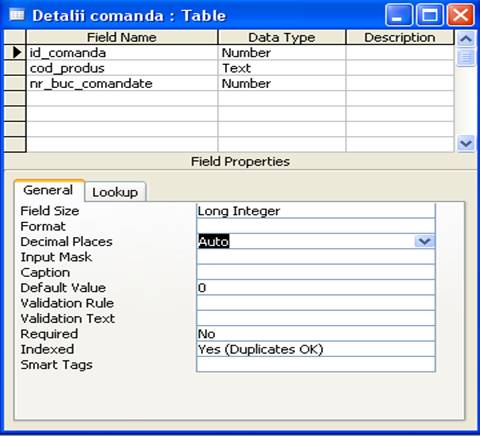Click the Field Size property showing Long Integer
480x436 pixels.
tap(316, 211)
